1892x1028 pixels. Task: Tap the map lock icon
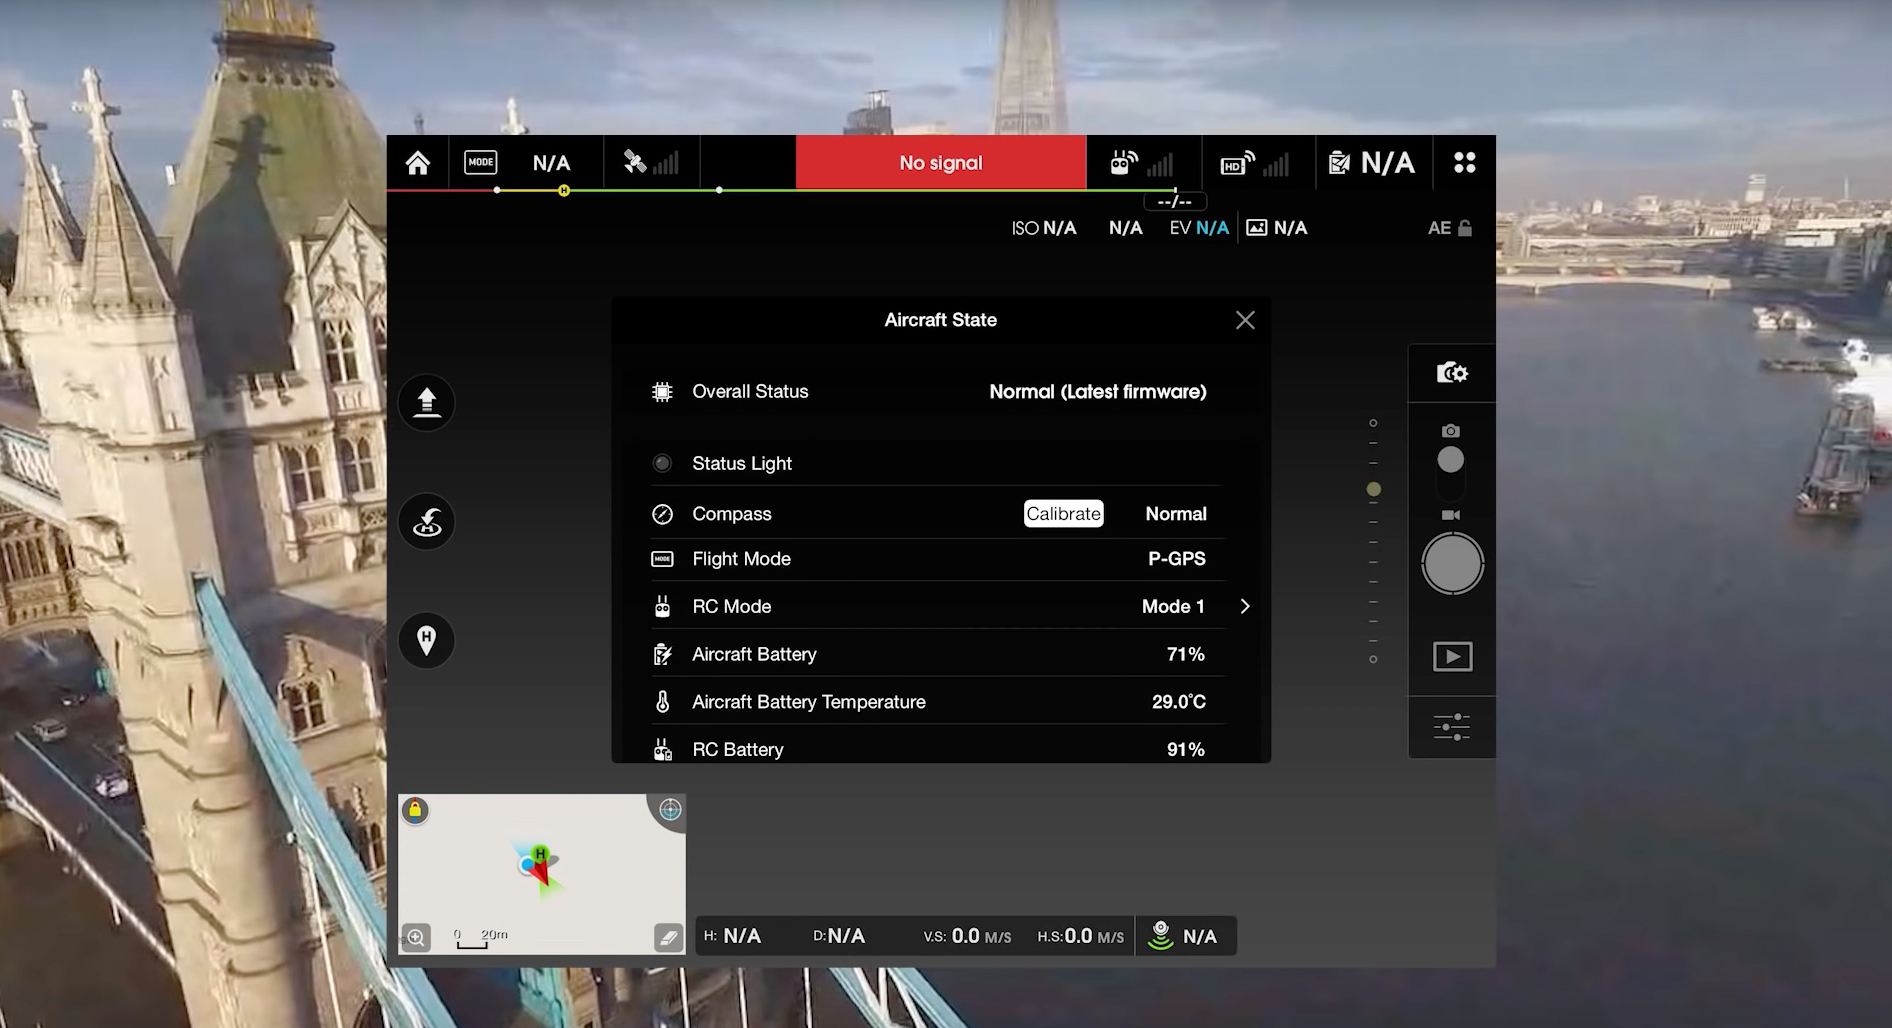click(x=415, y=810)
